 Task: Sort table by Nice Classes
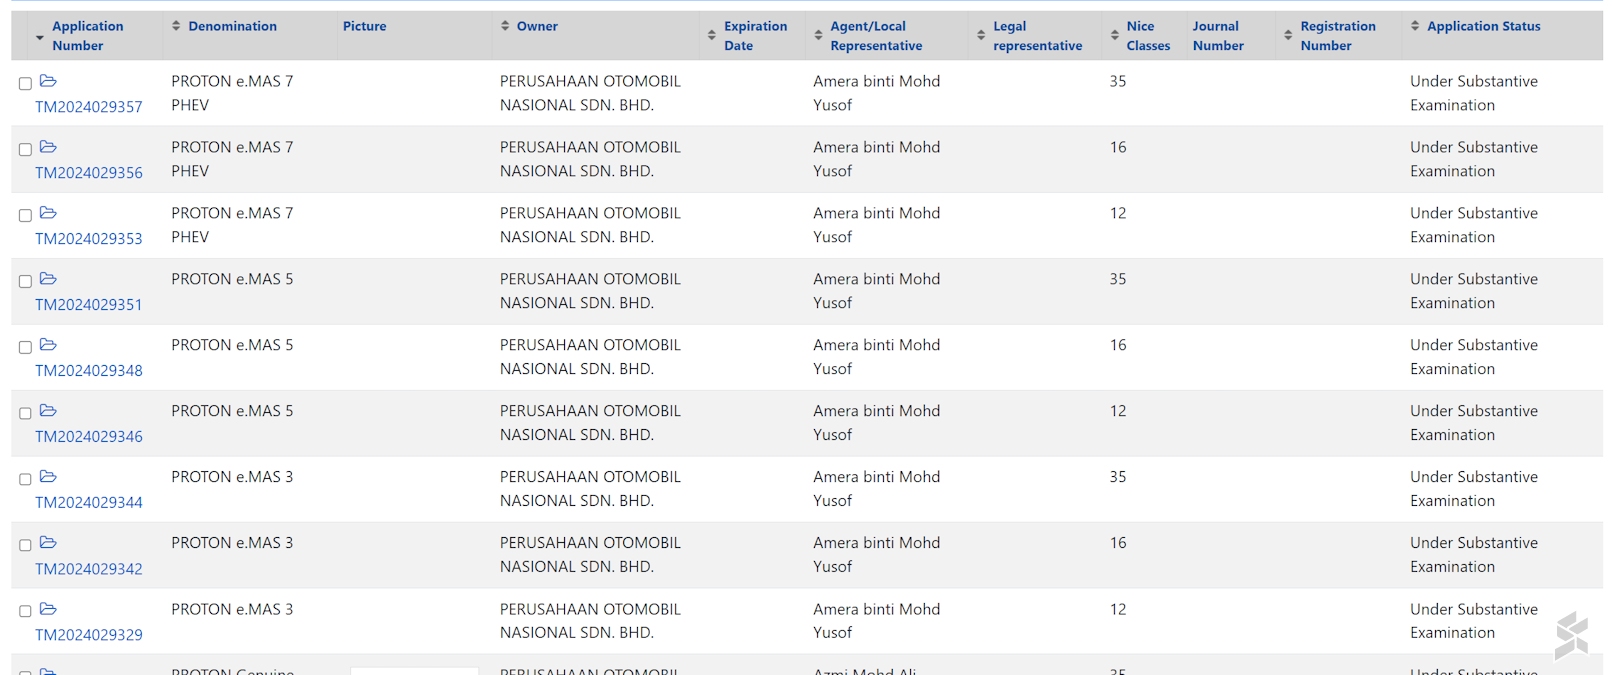[x=1115, y=35]
